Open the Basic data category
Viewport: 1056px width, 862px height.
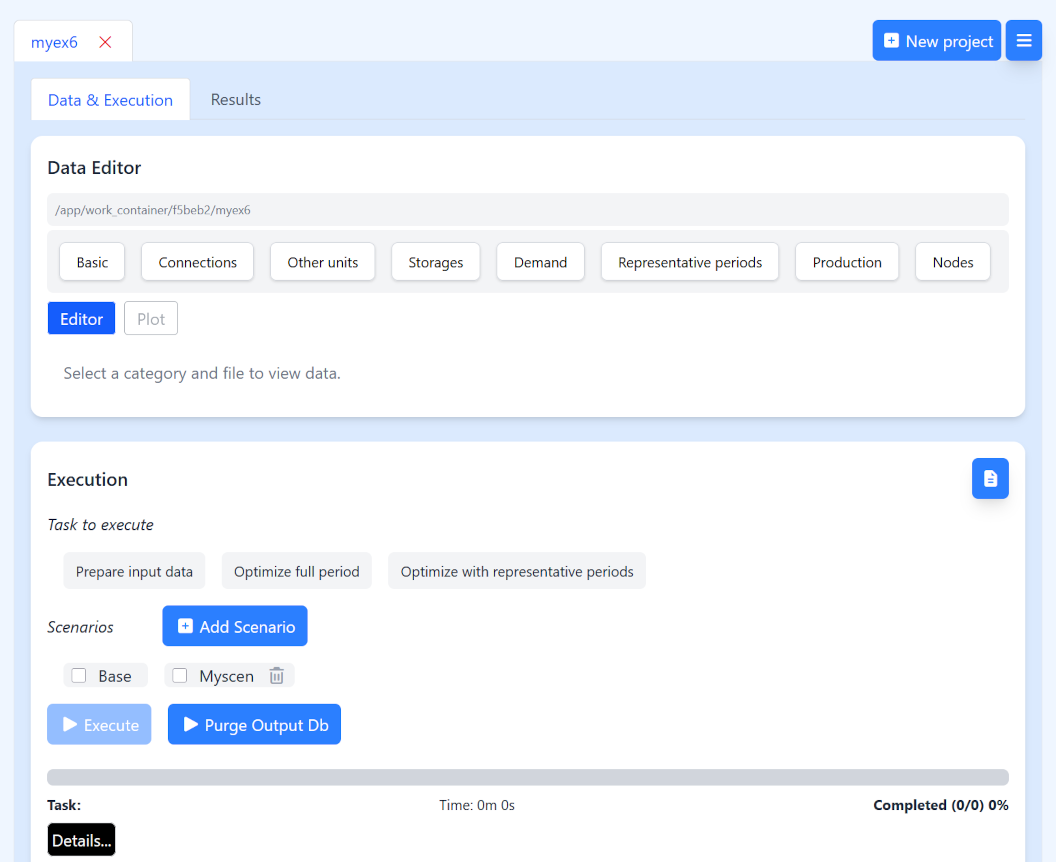click(92, 262)
